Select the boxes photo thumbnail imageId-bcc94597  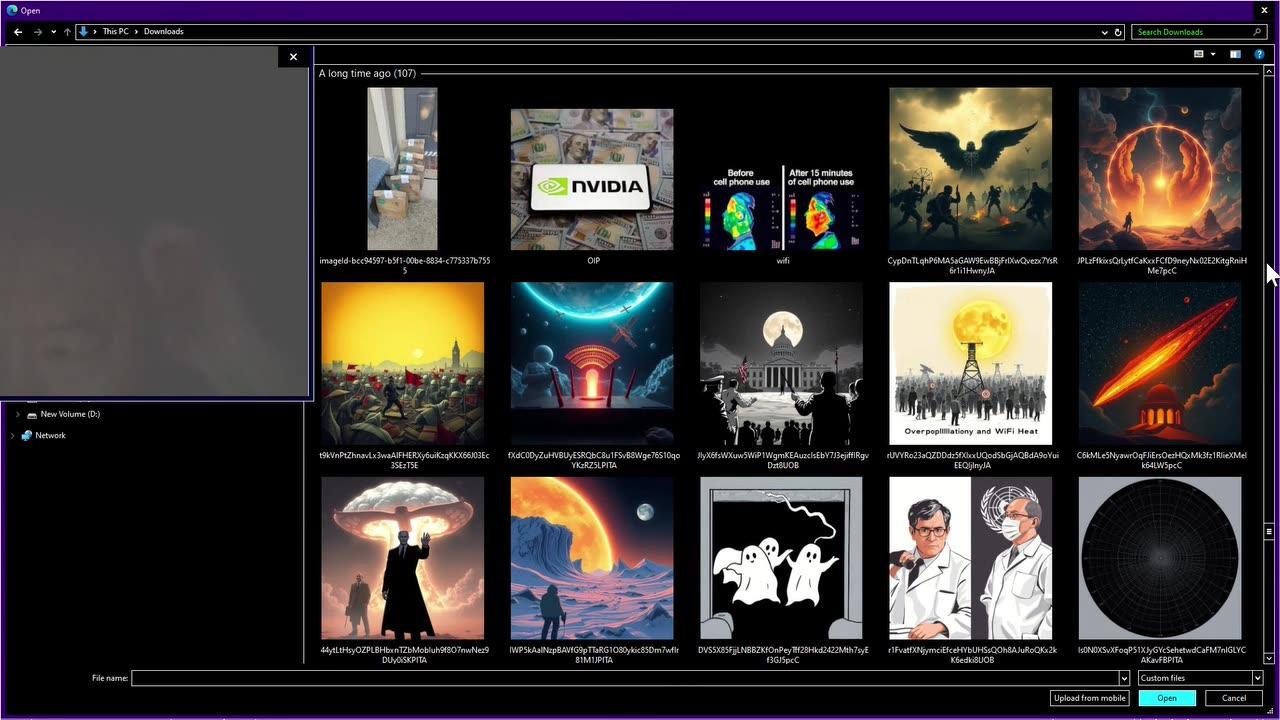tap(402, 169)
